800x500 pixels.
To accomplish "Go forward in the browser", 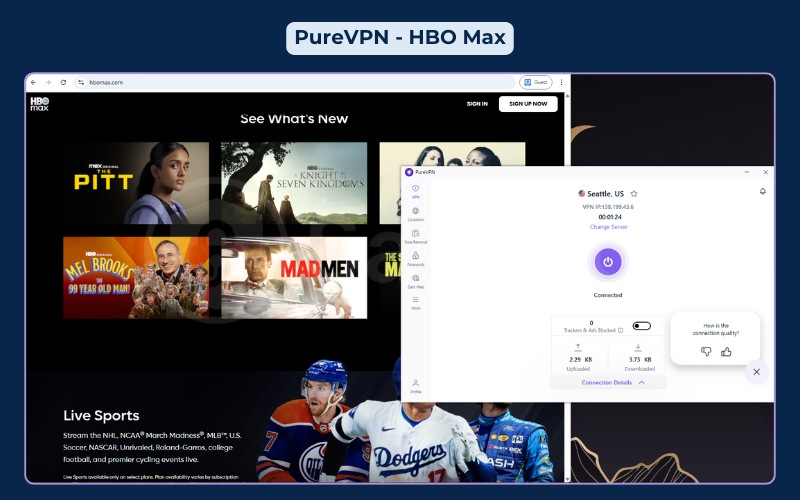I will click(48, 82).
